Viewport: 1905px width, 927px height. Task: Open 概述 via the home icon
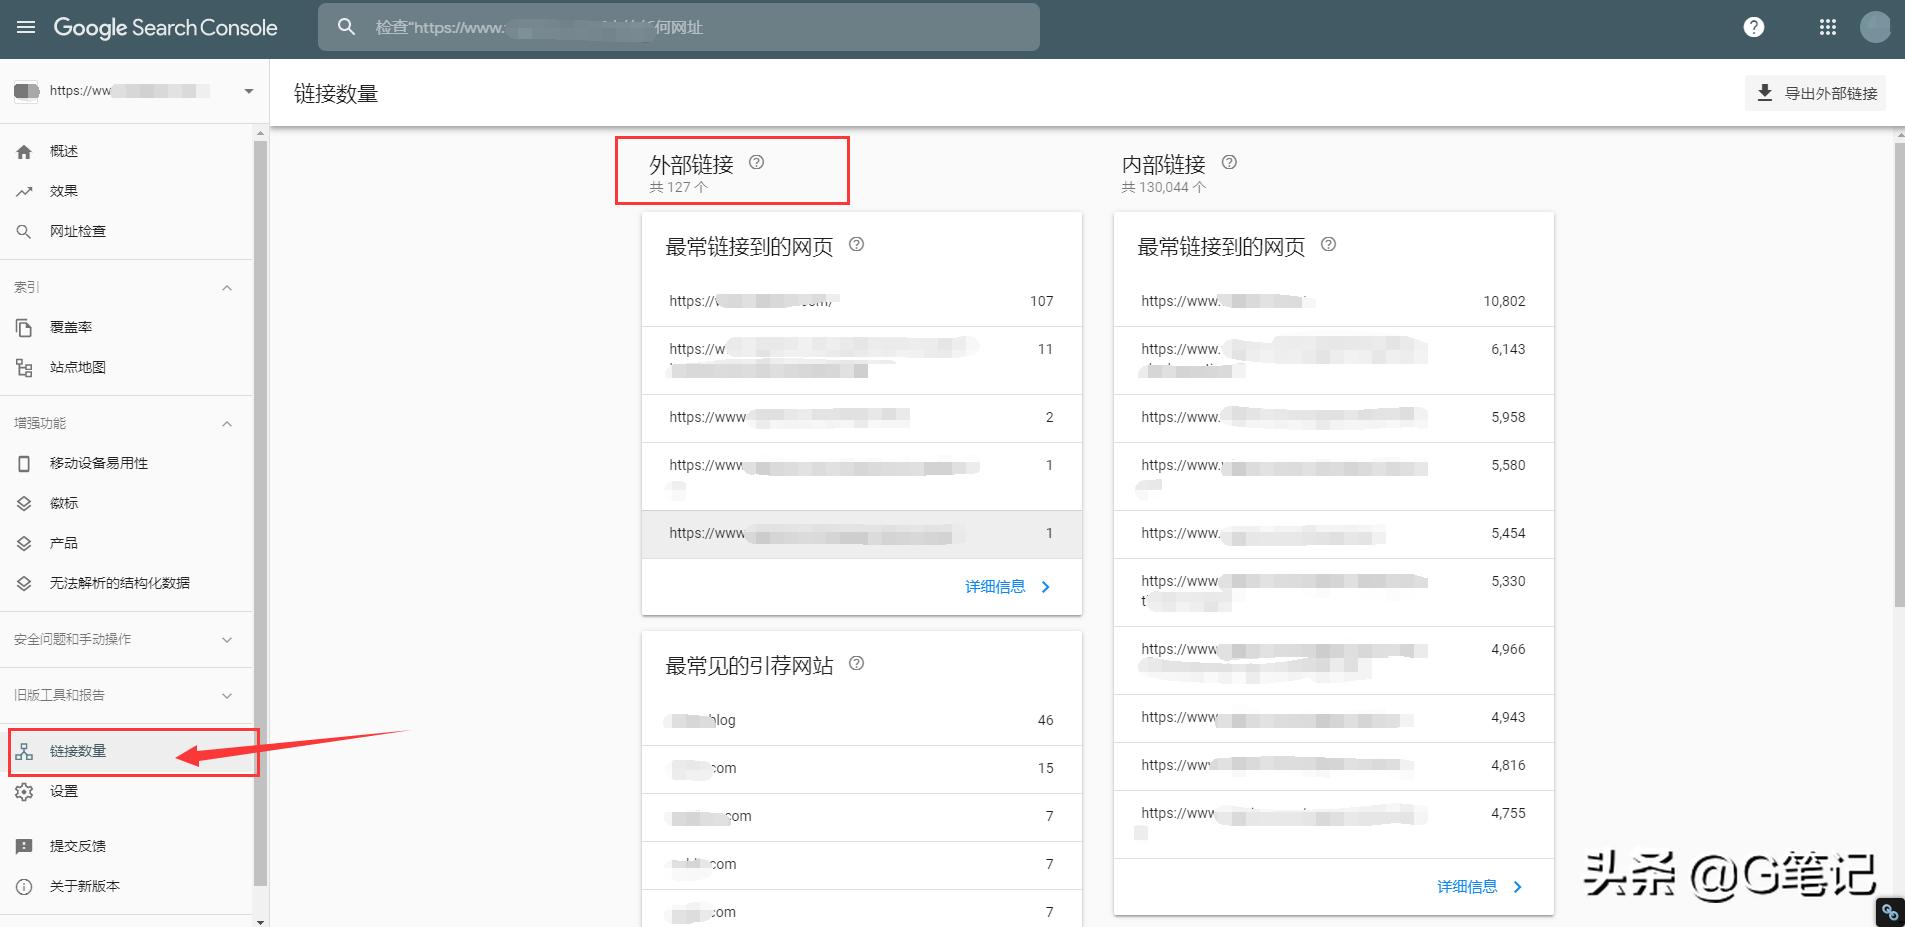point(23,150)
